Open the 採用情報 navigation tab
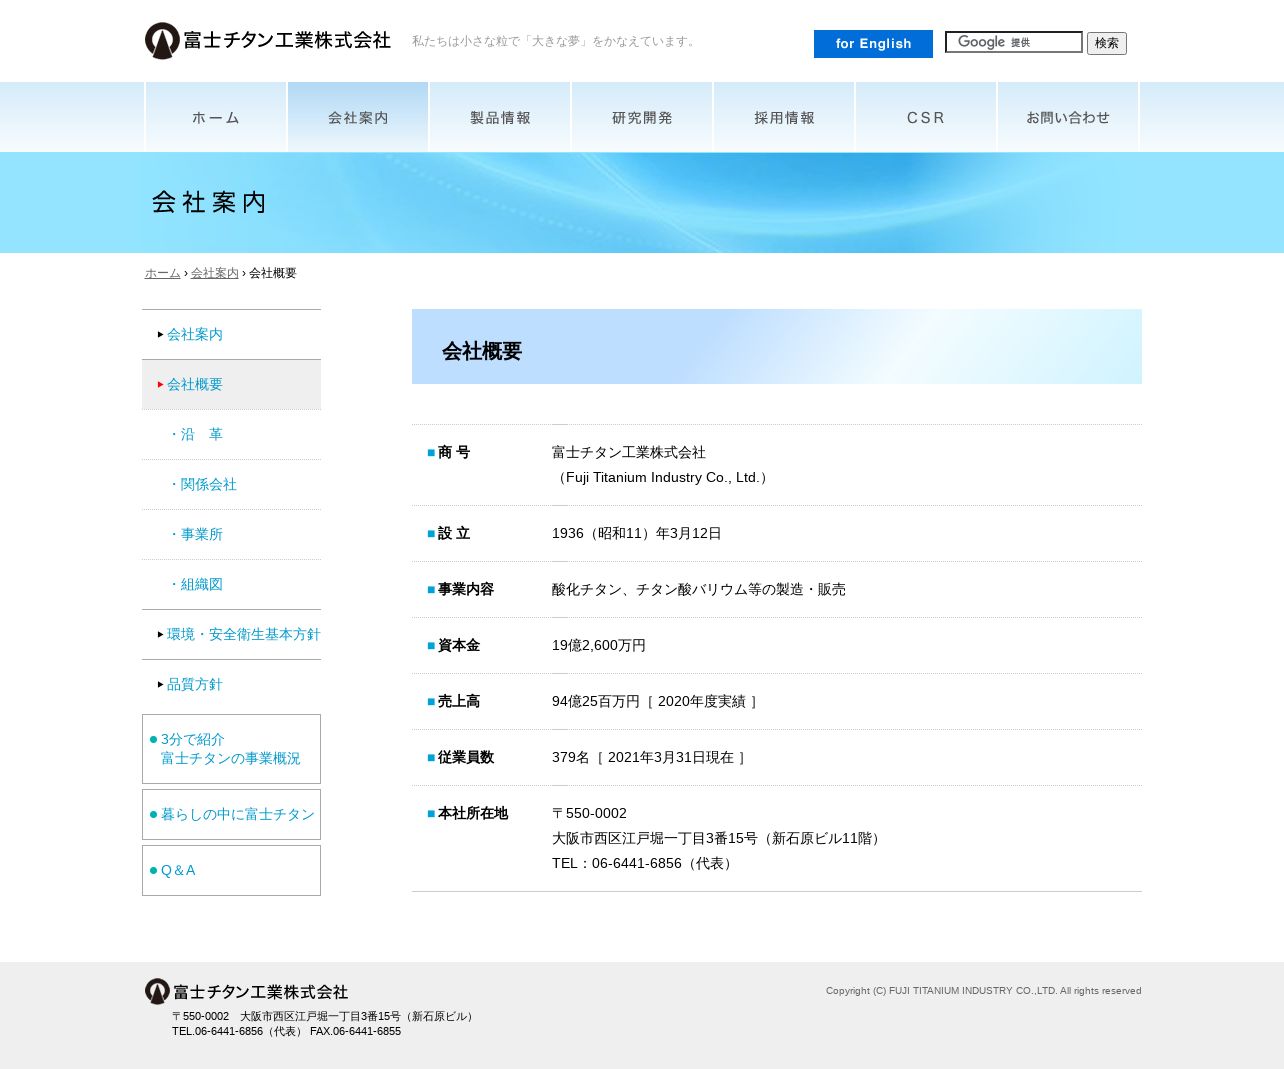This screenshot has width=1284, height=1069. [x=784, y=117]
